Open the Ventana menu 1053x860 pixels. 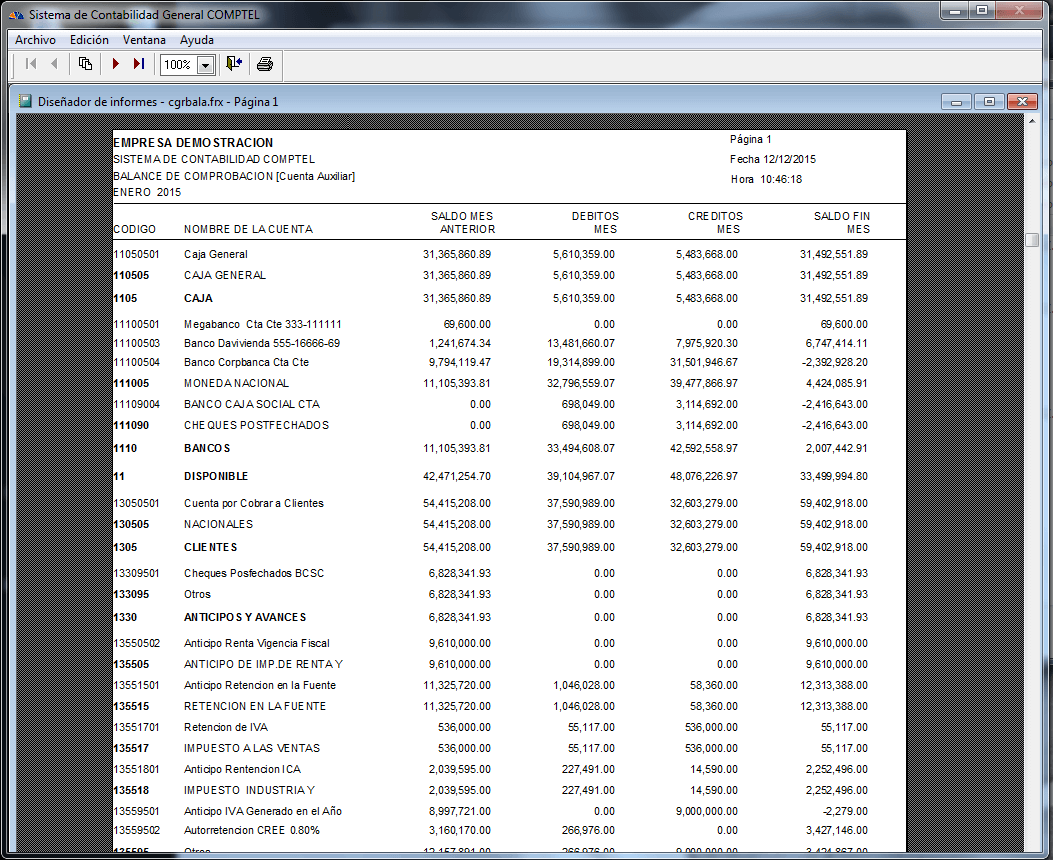pos(144,40)
